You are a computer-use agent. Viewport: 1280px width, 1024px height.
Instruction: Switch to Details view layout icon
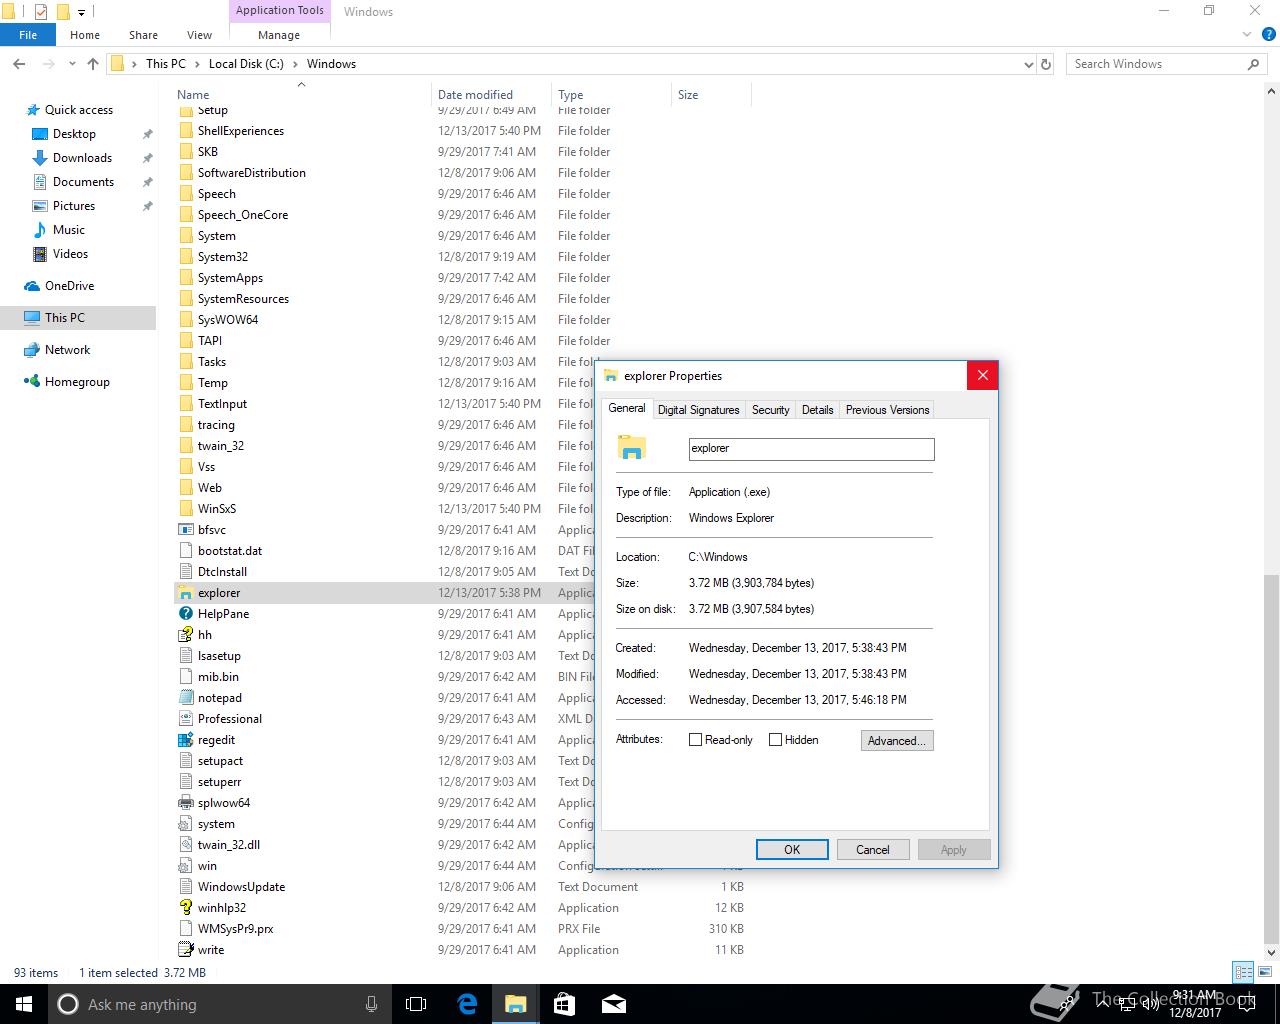coord(1243,972)
